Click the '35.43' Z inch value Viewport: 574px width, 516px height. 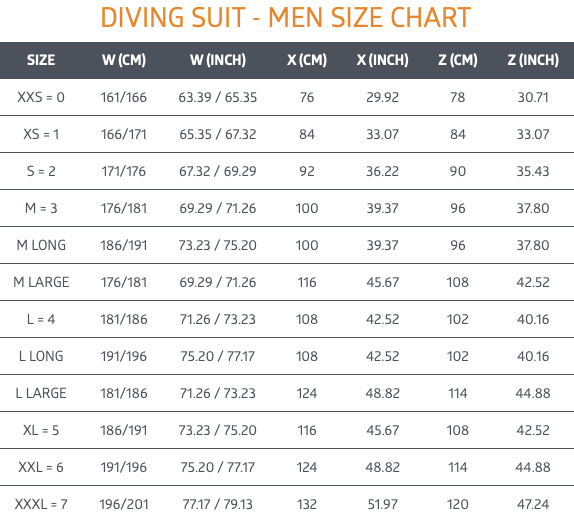point(533,171)
